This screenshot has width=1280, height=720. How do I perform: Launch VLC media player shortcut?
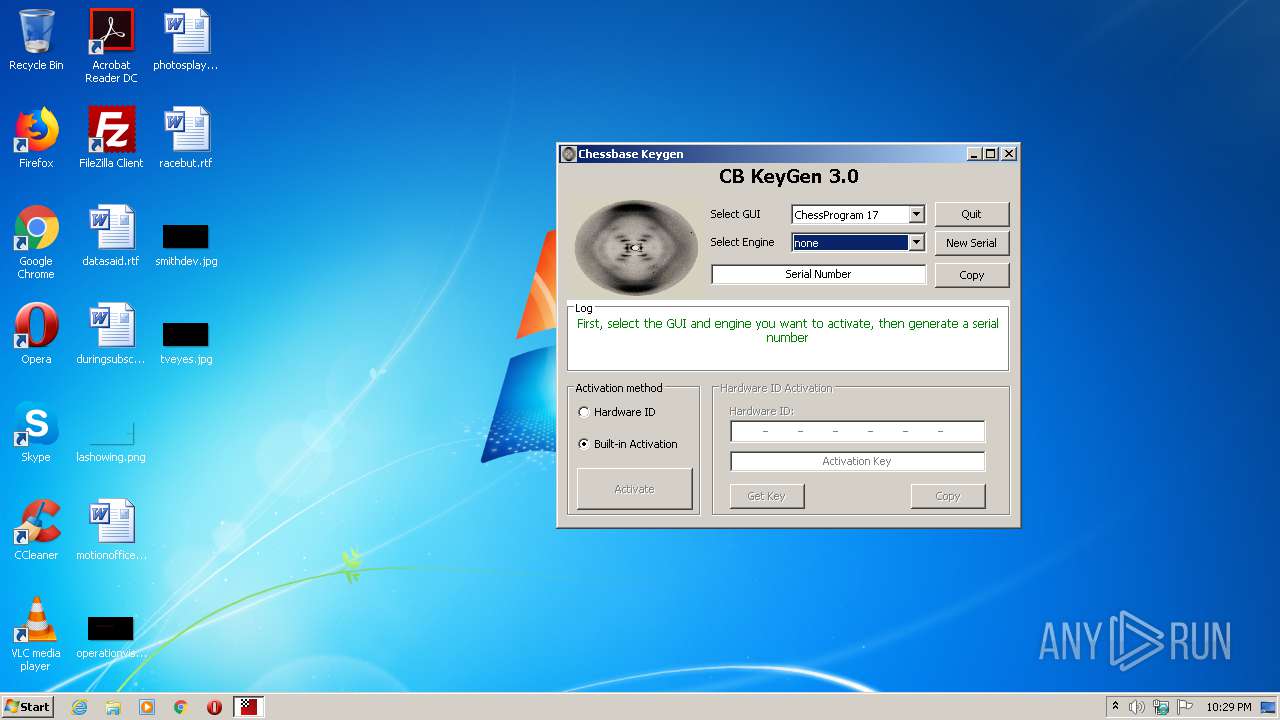click(x=36, y=634)
